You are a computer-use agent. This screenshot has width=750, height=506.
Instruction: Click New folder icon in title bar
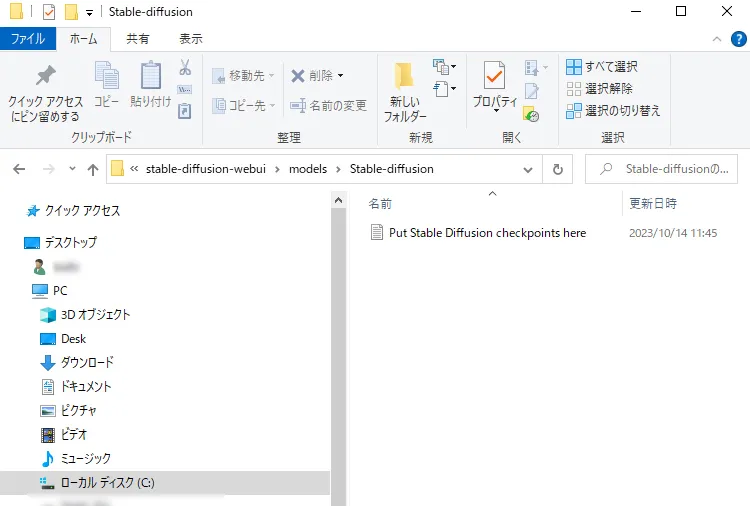tap(71, 11)
